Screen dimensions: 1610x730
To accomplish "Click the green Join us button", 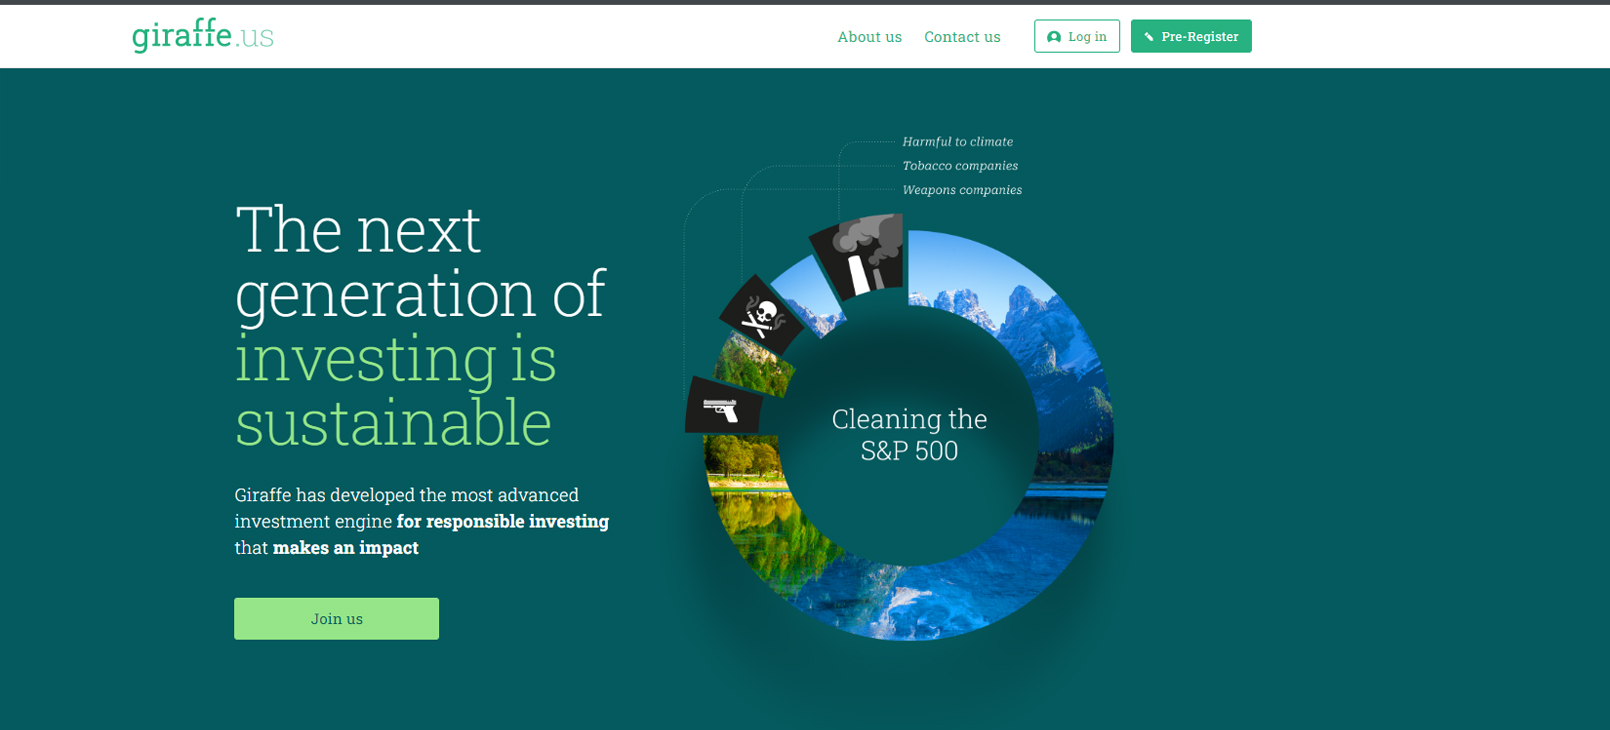I will click(336, 619).
